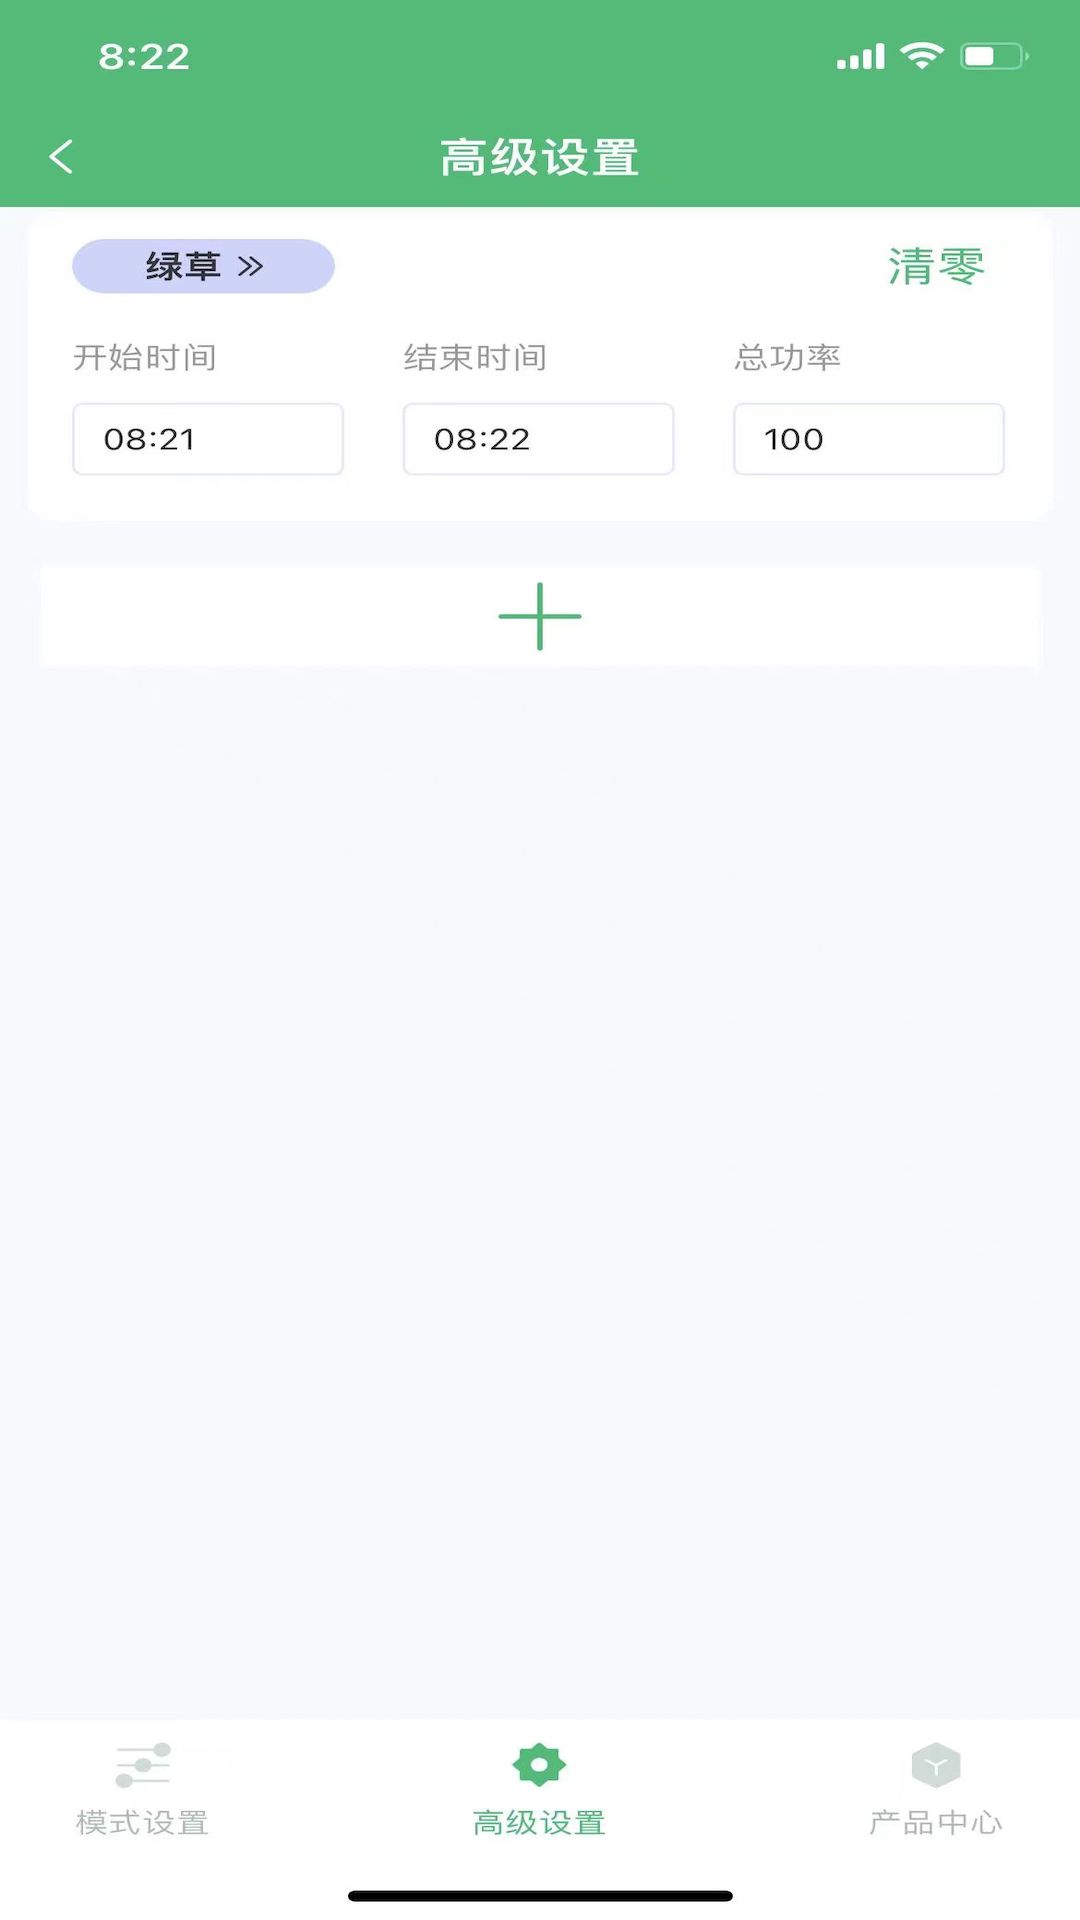
Task: Tap the 高级设置 gear icon
Action: (539, 1765)
